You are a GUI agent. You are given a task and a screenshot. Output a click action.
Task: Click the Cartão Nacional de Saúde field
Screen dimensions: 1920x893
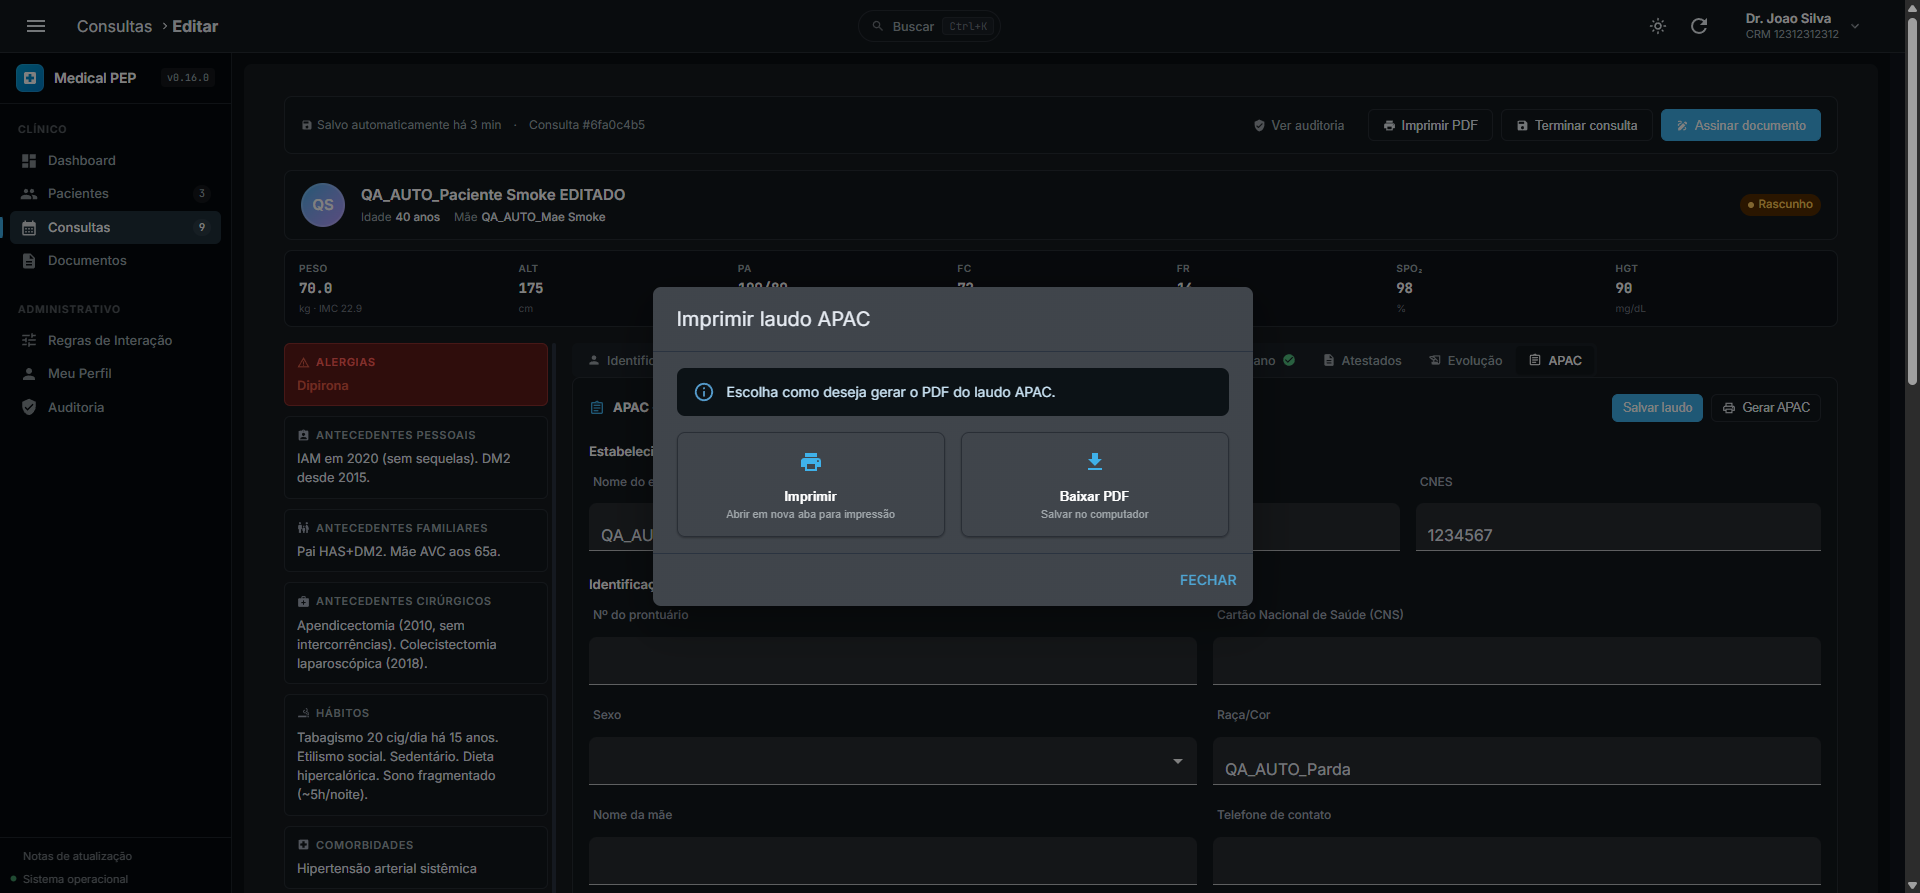[x=1517, y=661]
